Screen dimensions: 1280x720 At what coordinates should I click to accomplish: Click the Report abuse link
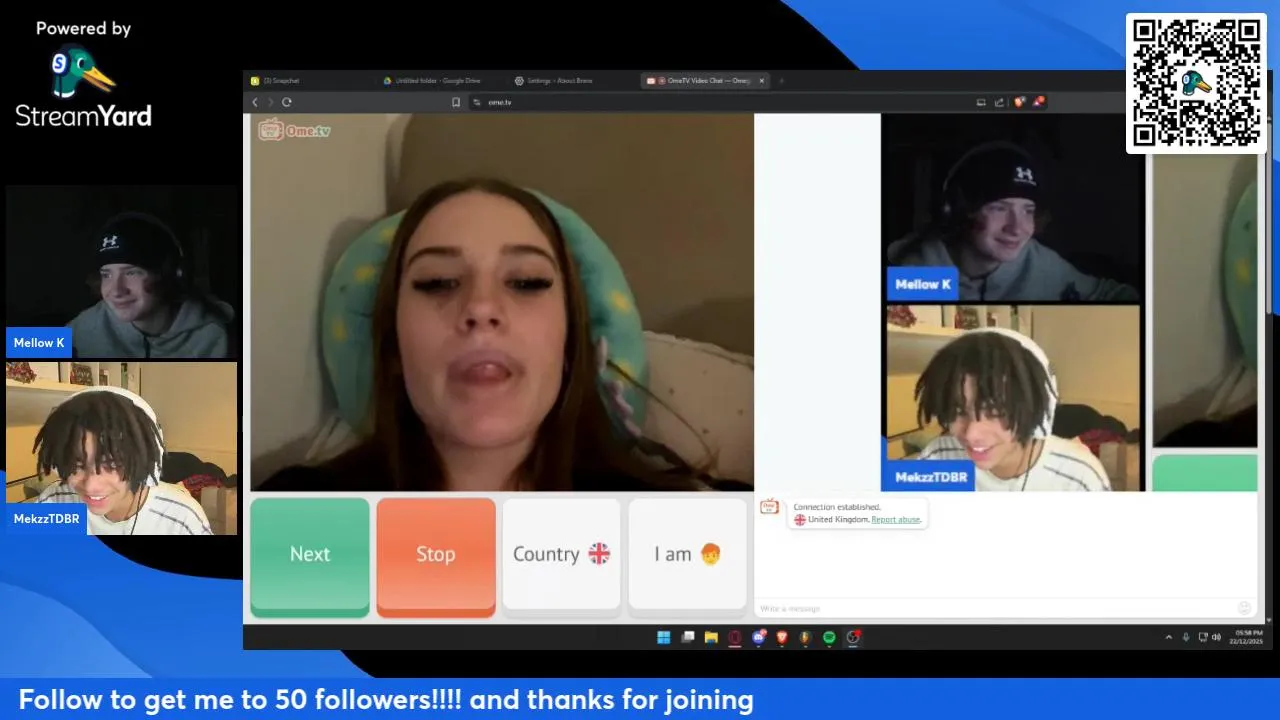[896, 520]
